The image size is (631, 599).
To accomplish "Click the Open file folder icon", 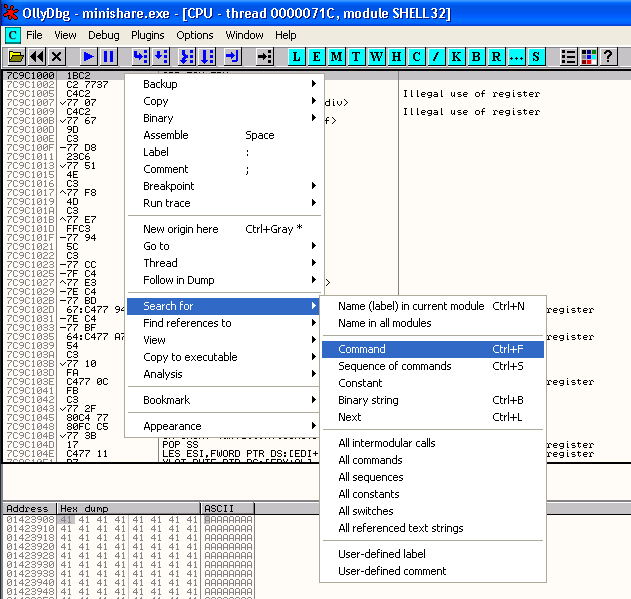I will (x=16, y=57).
